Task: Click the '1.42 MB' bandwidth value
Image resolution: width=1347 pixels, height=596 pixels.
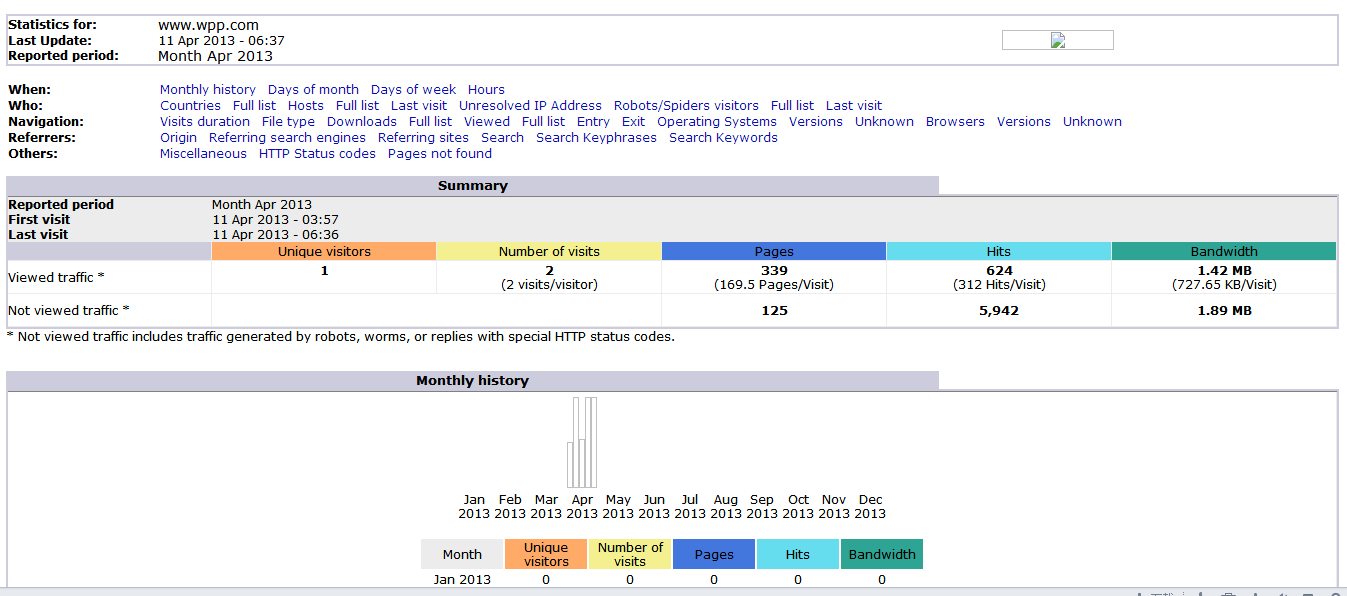Action: (1223, 270)
